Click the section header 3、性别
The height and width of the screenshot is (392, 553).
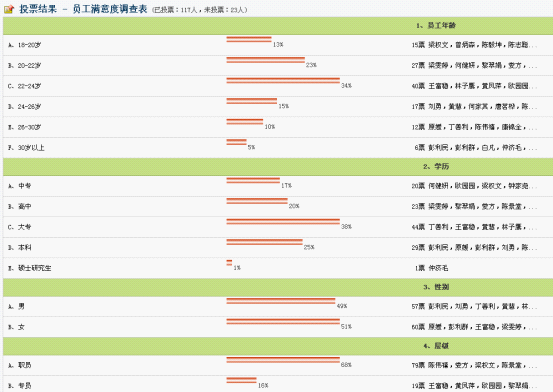436,287
